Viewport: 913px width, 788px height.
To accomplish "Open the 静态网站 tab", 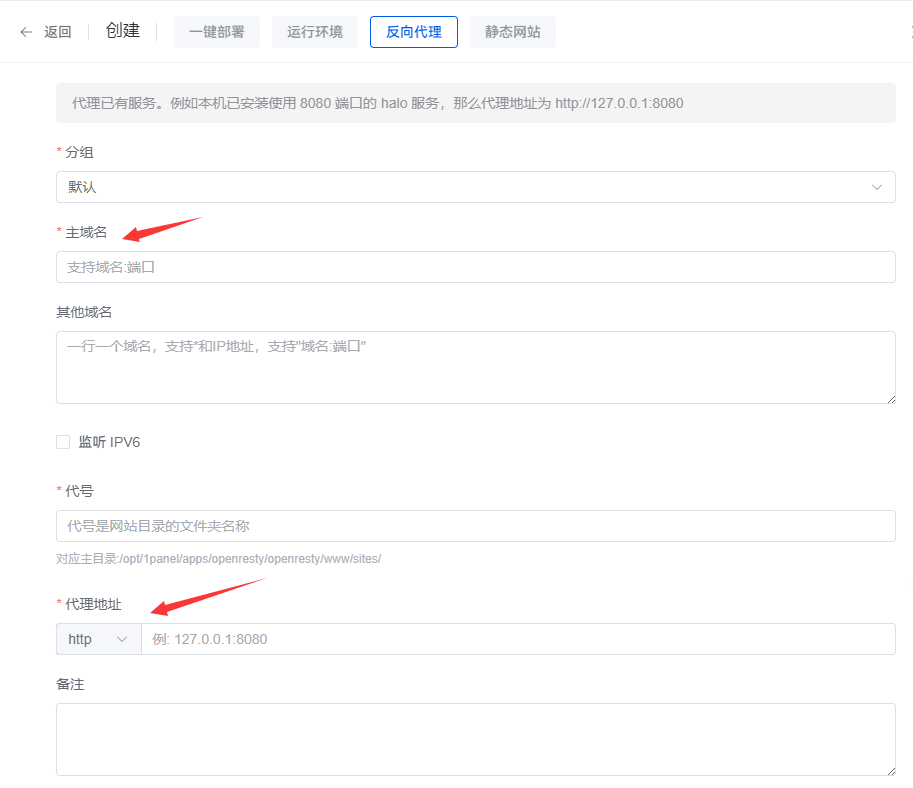I will pyautogui.click(x=512, y=32).
